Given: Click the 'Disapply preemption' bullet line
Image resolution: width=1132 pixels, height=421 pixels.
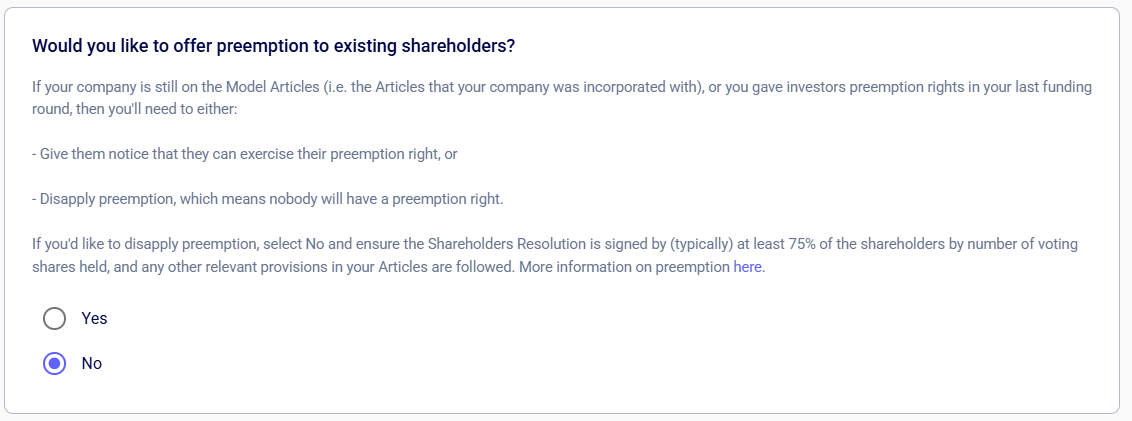Looking at the screenshot, I should [x=268, y=199].
